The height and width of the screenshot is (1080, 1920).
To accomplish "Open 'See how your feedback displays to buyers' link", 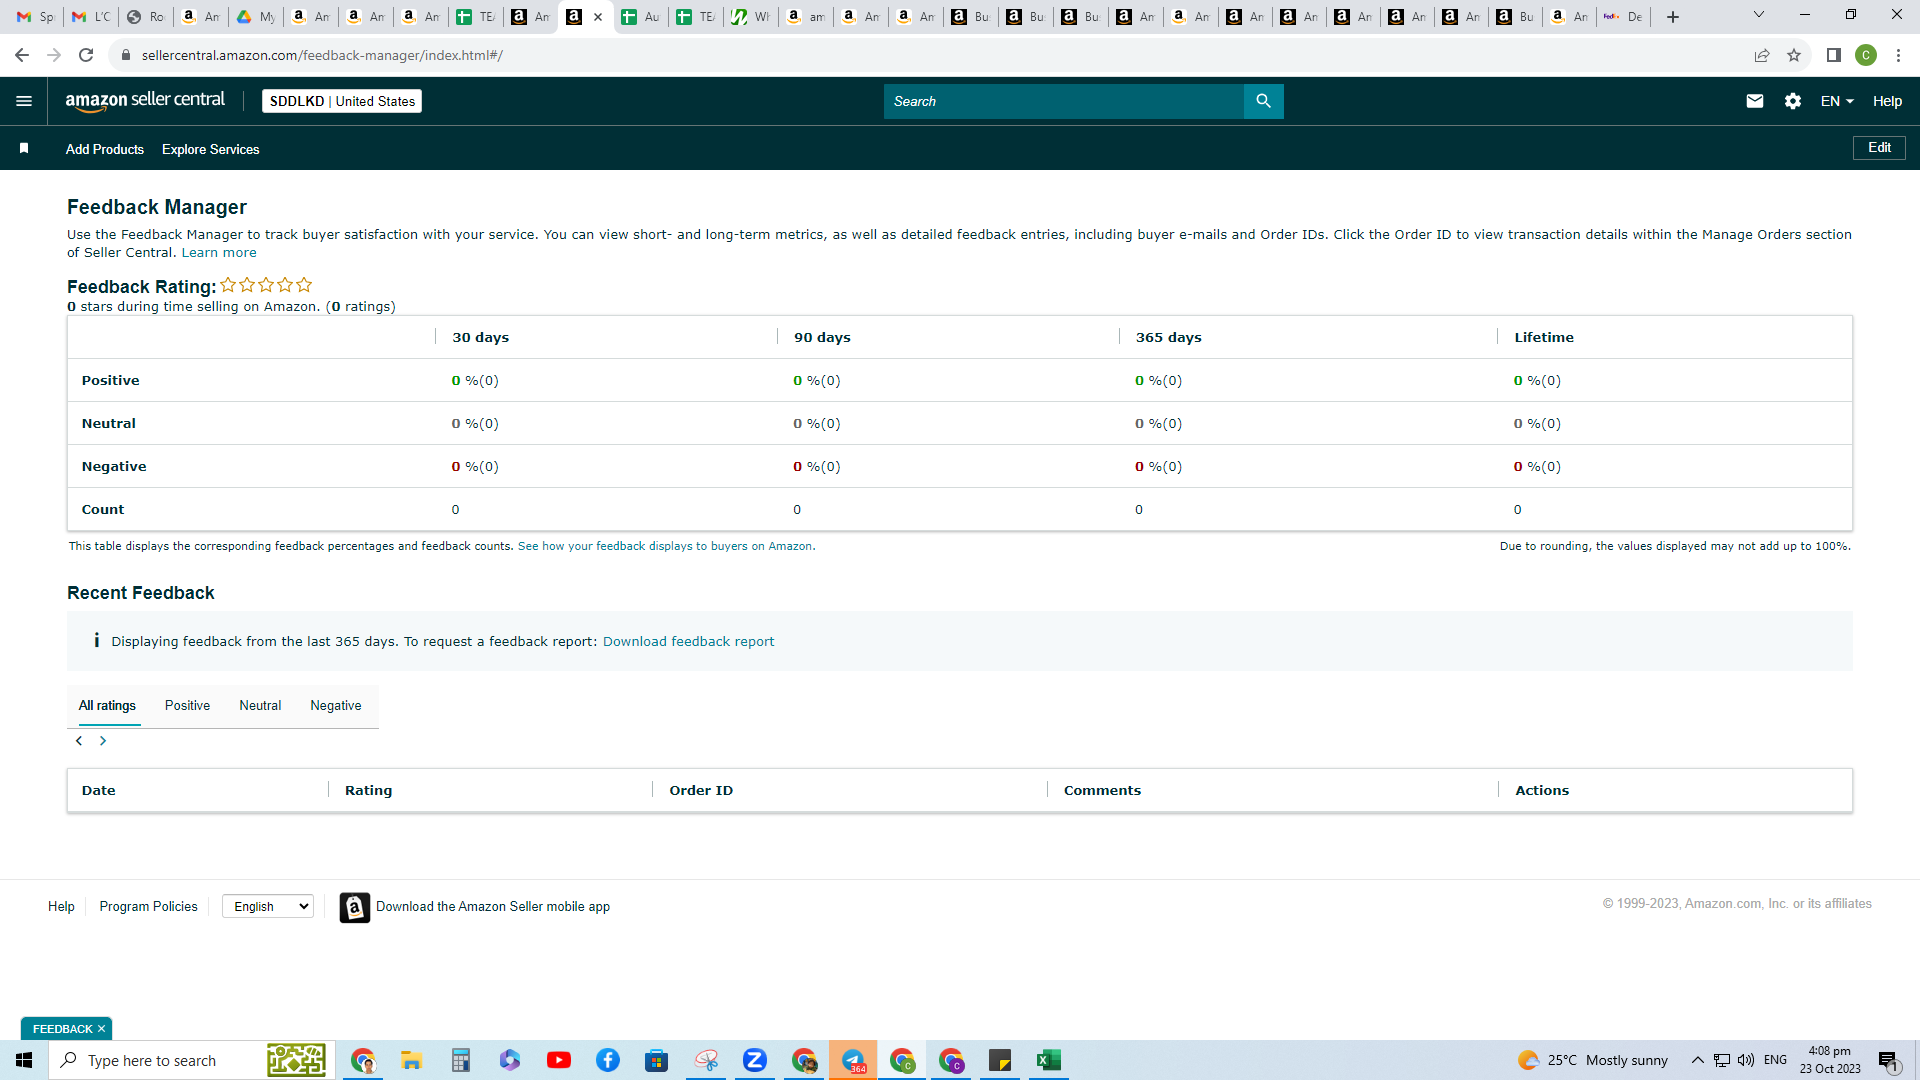I will tap(666, 546).
